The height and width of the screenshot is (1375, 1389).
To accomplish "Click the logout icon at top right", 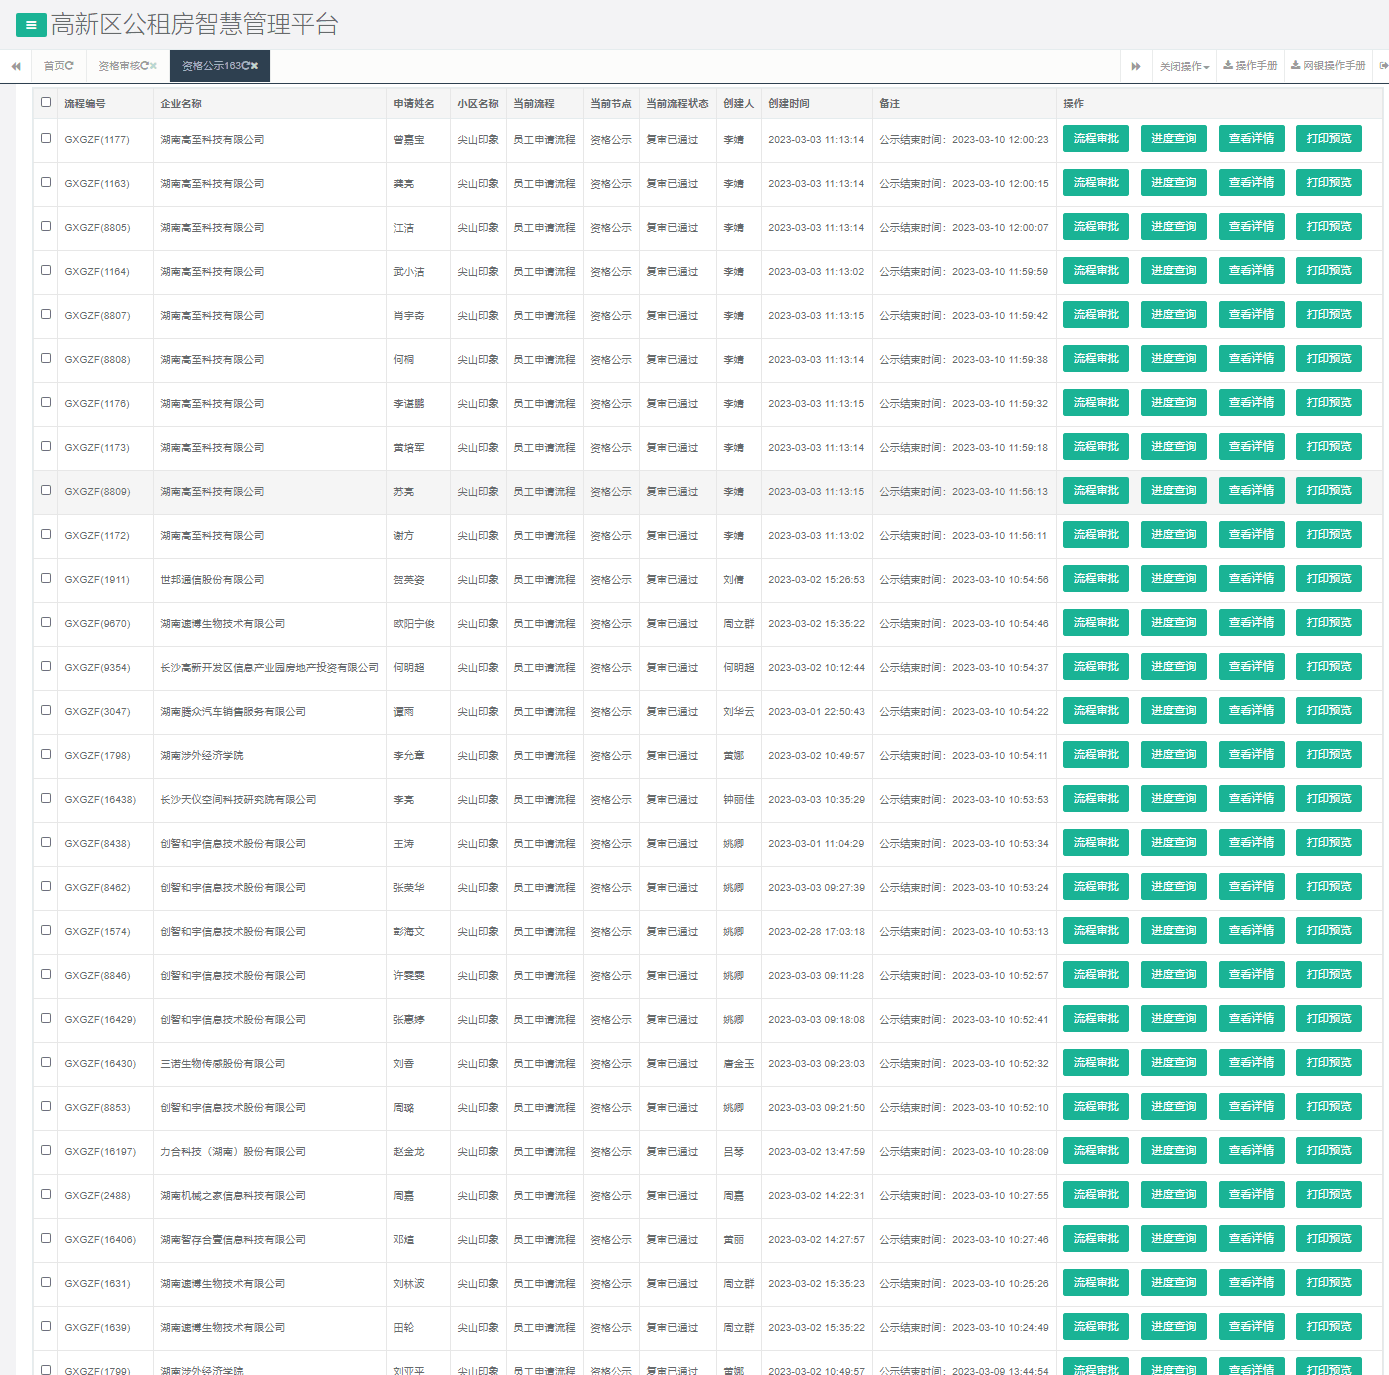I will pyautogui.click(x=1383, y=66).
